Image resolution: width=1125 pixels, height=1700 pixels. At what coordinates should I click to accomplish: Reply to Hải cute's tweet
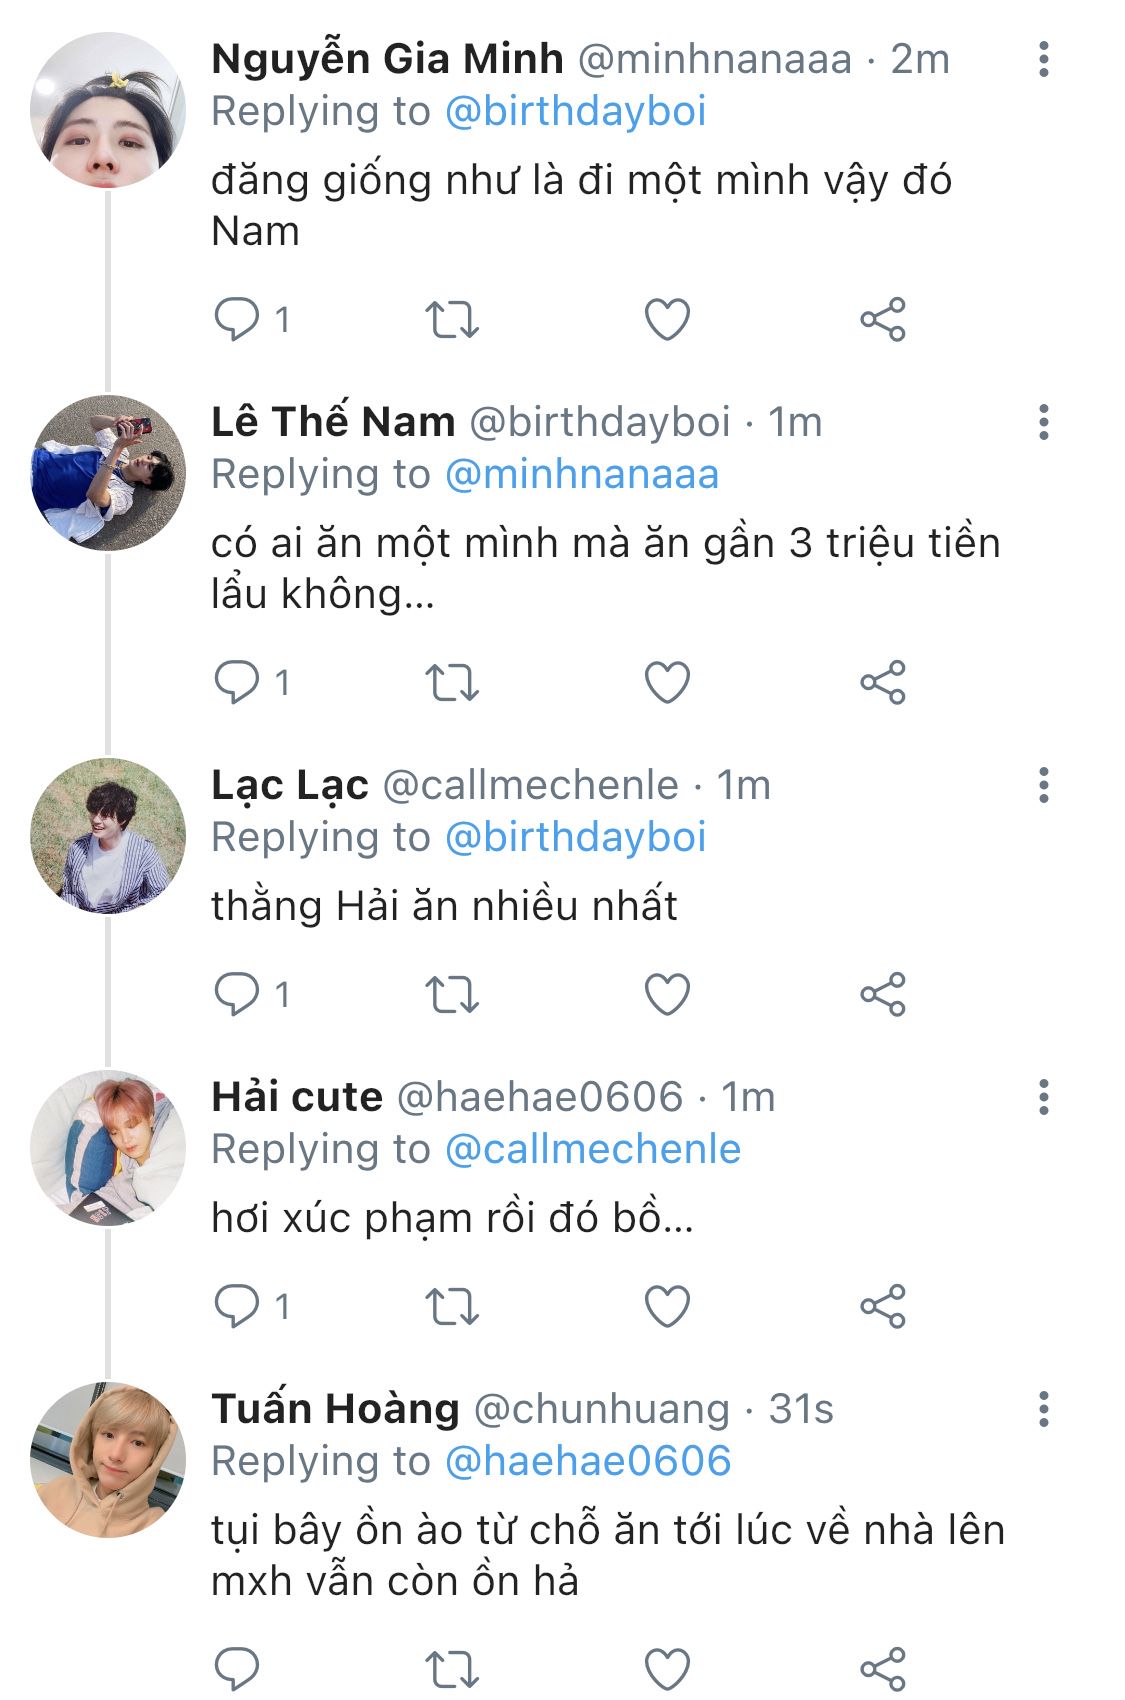click(237, 1307)
